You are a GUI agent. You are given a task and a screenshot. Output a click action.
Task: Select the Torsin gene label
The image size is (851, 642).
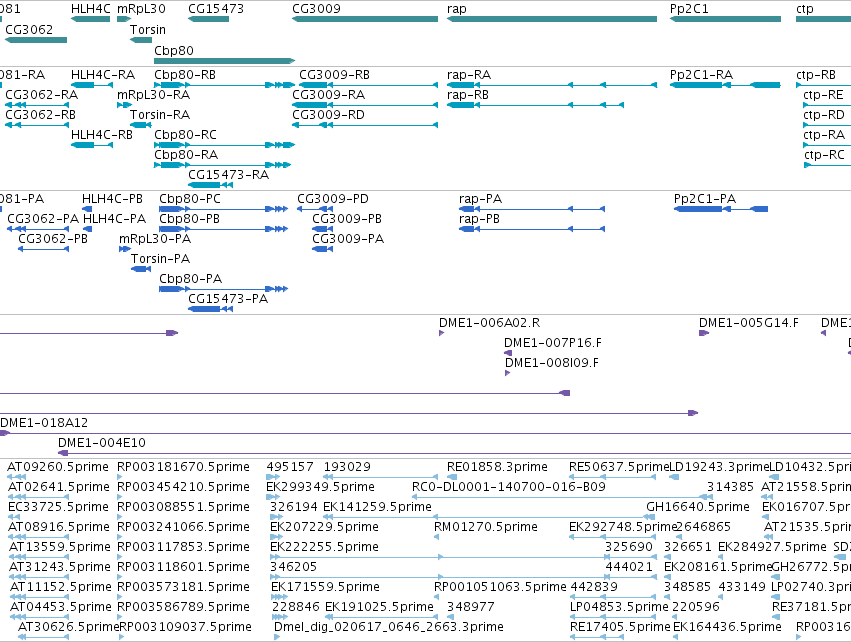[x=148, y=29]
